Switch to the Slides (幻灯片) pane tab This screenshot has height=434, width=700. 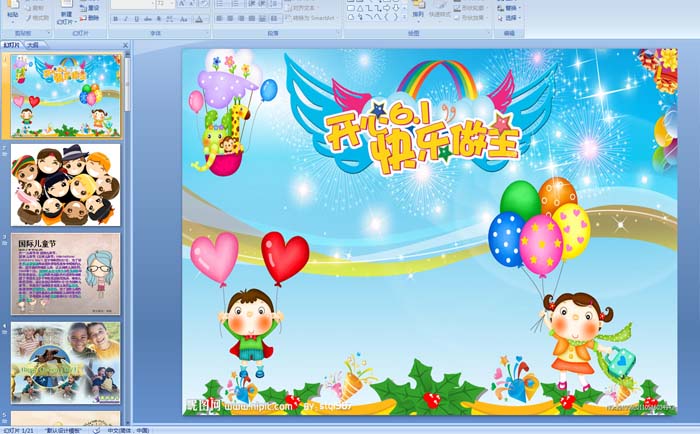[x=12, y=45]
